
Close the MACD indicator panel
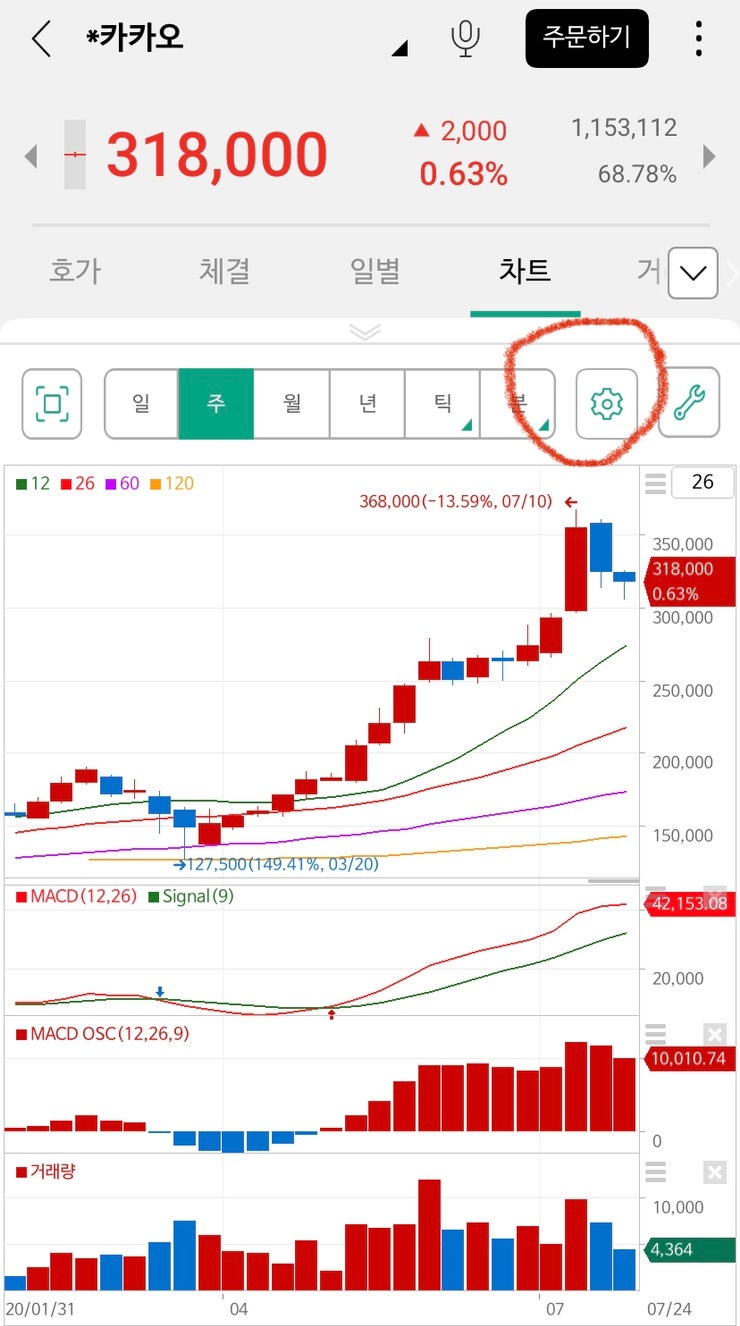714,894
